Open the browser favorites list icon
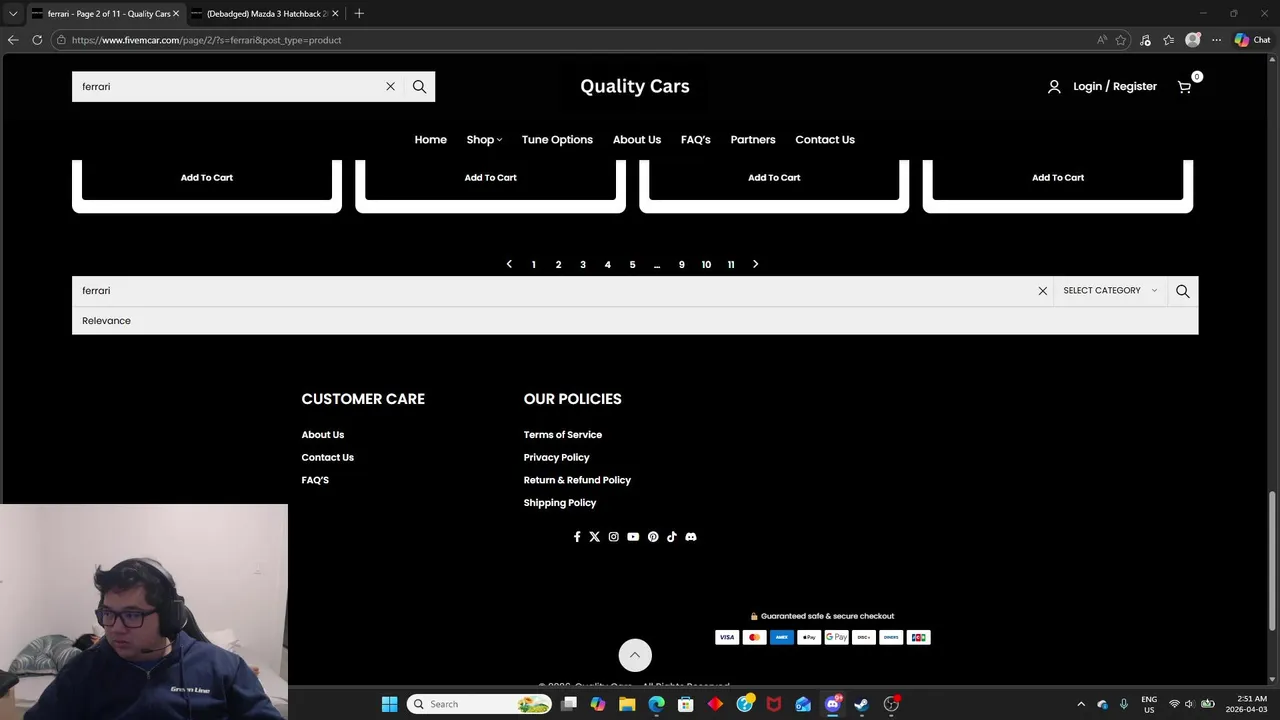 click(x=1168, y=40)
